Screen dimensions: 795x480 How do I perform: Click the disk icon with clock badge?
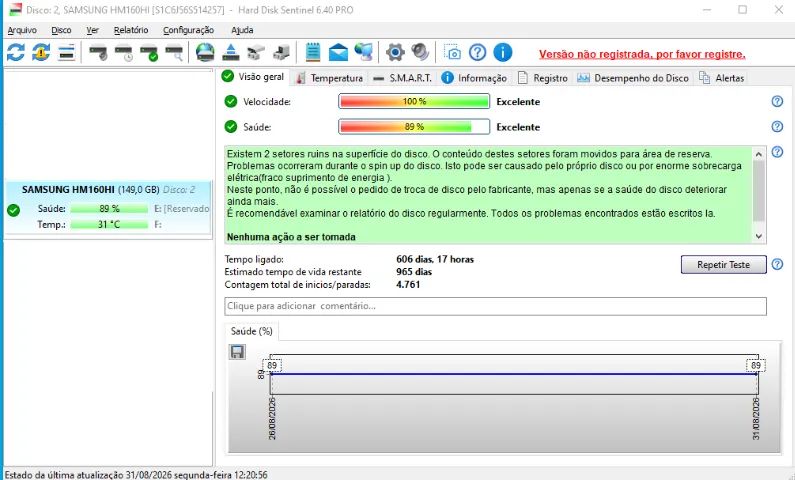123,52
